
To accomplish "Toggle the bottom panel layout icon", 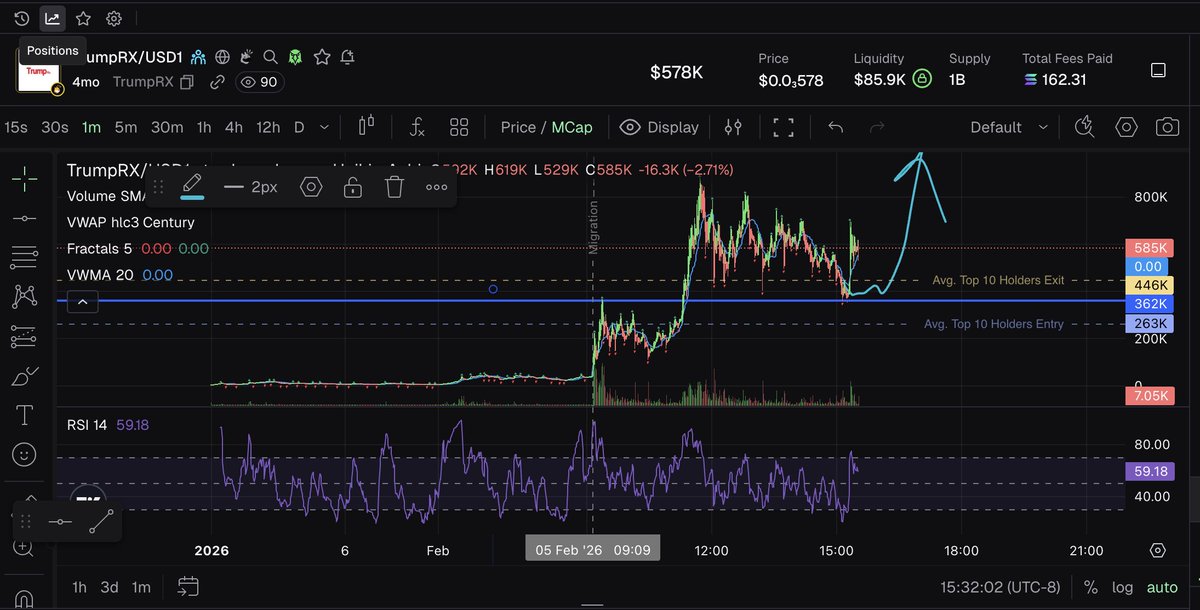I will click(1158, 70).
